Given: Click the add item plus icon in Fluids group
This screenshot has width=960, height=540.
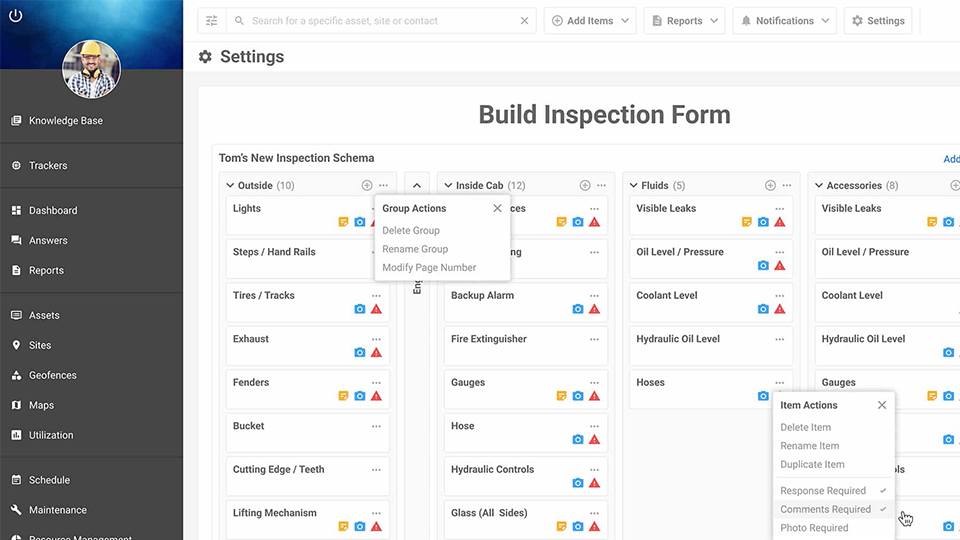Looking at the screenshot, I should coord(770,186).
